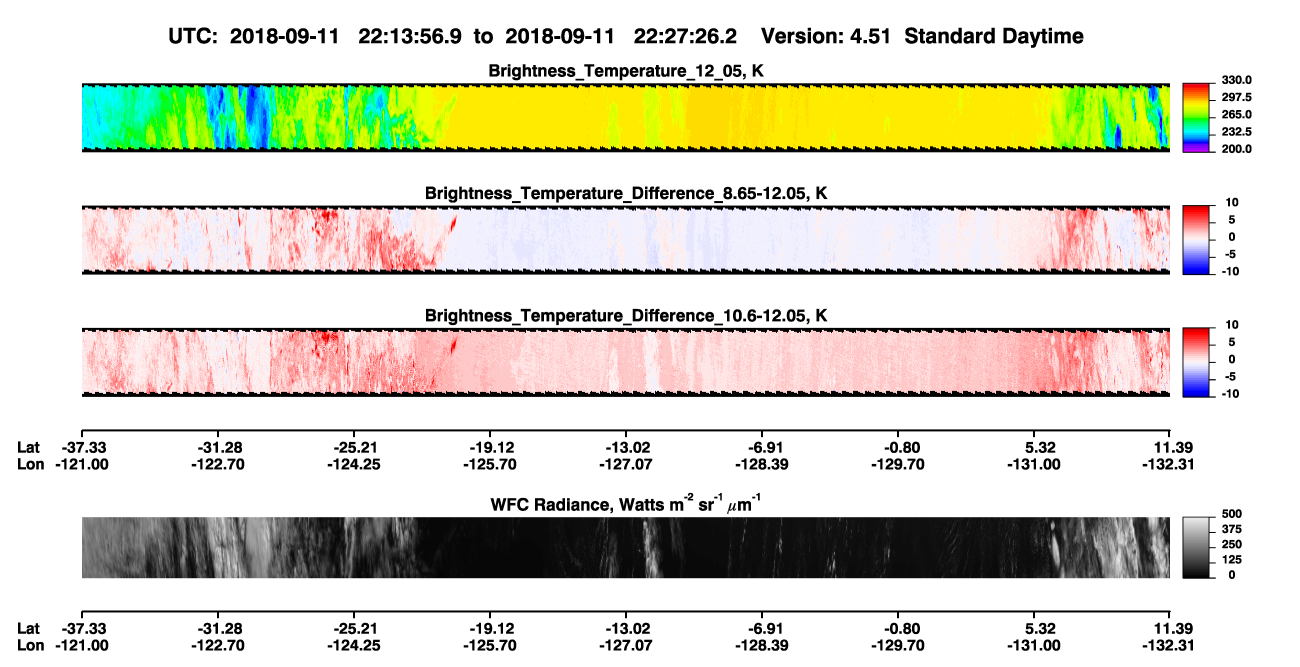Click longitude -127.07 on the axis under the WFC strip
Screen dimensions: 1300x667
pos(625,645)
